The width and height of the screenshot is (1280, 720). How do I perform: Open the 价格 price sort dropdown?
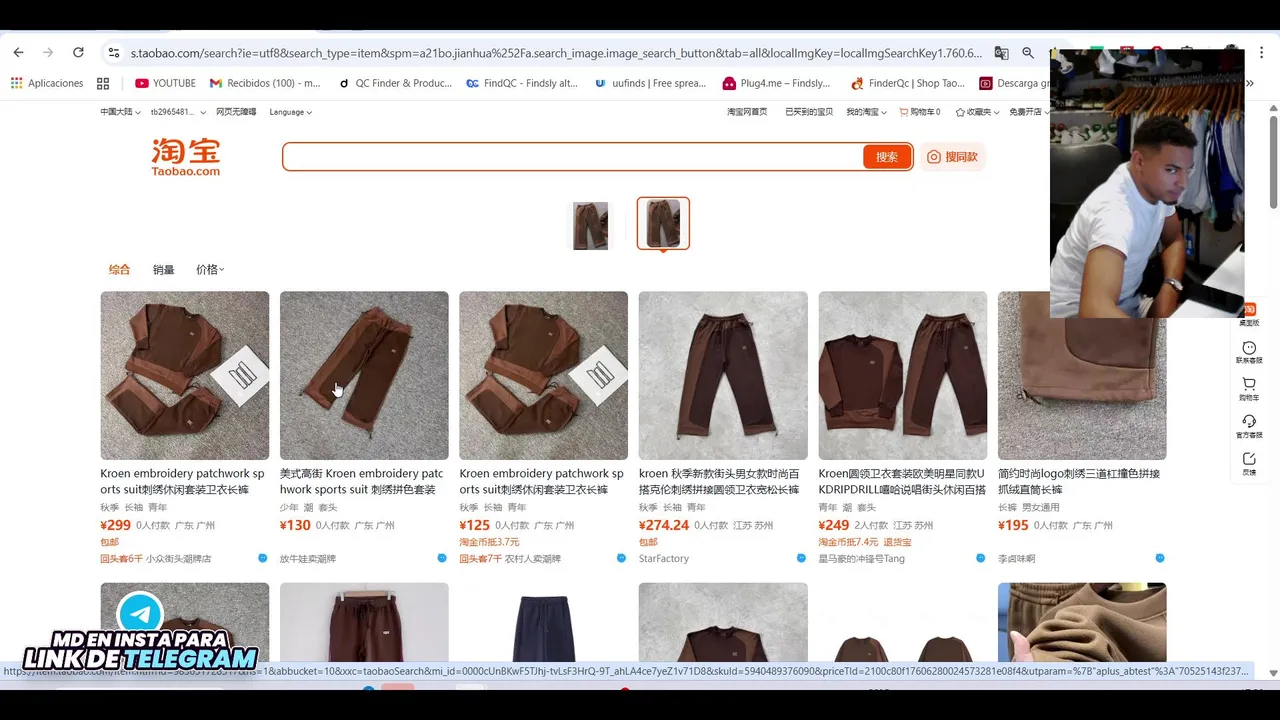210,270
